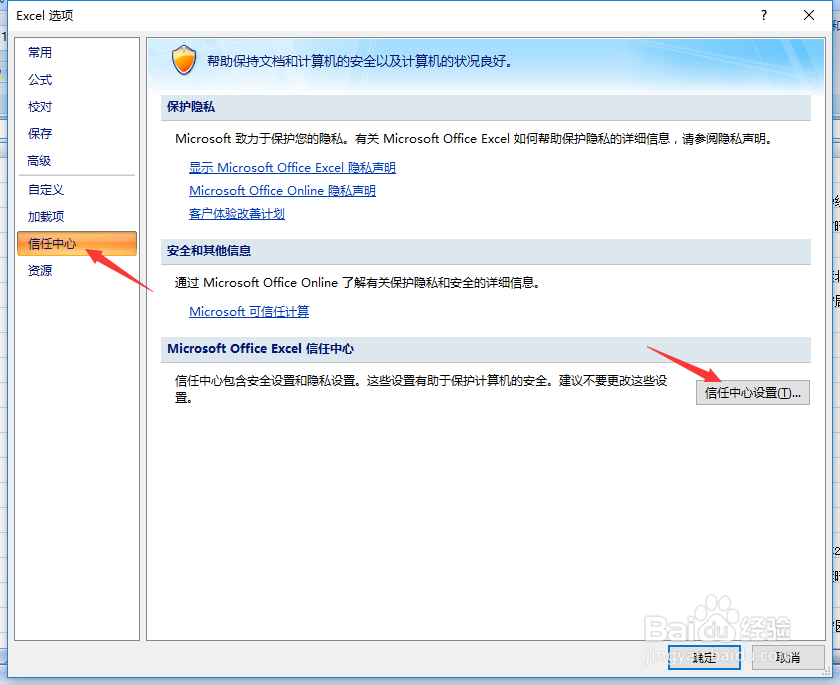Select 信任中心 in the sidebar

[77, 244]
